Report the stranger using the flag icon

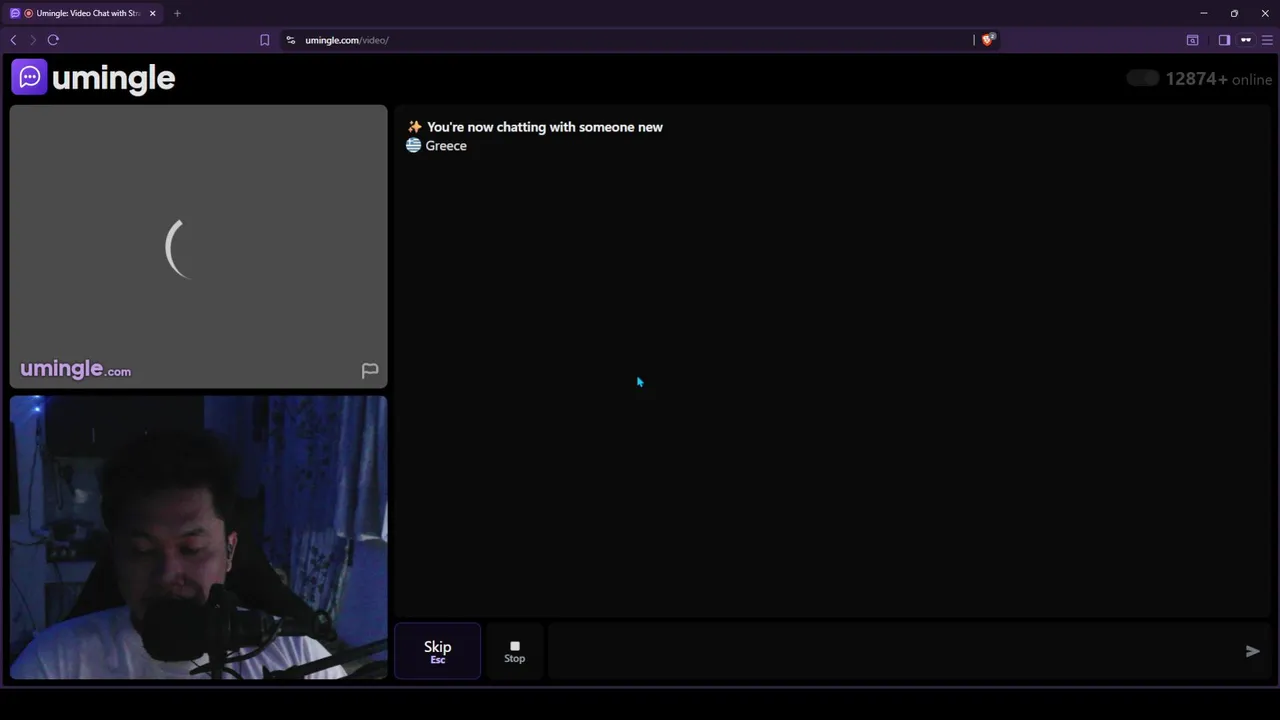point(370,370)
